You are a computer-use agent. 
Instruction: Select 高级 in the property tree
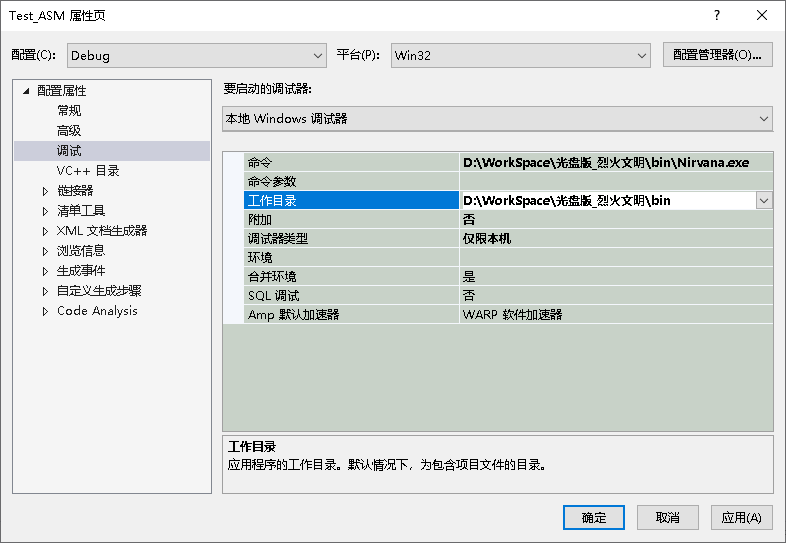pyautogui.click(x=69, y=130)
